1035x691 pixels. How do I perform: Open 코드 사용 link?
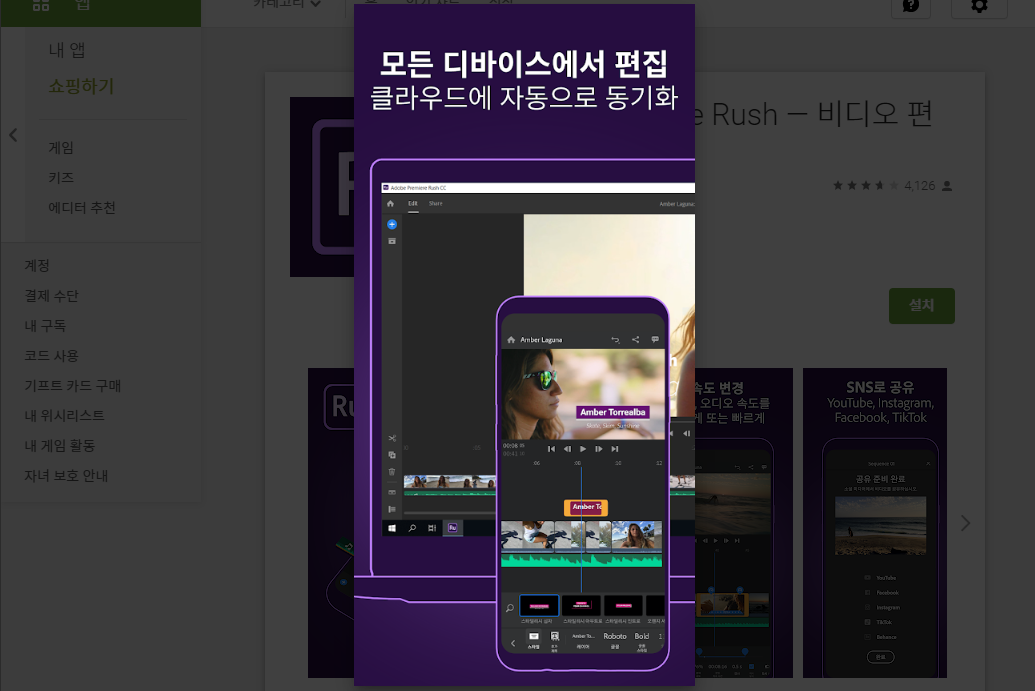[x=51, y=356]
